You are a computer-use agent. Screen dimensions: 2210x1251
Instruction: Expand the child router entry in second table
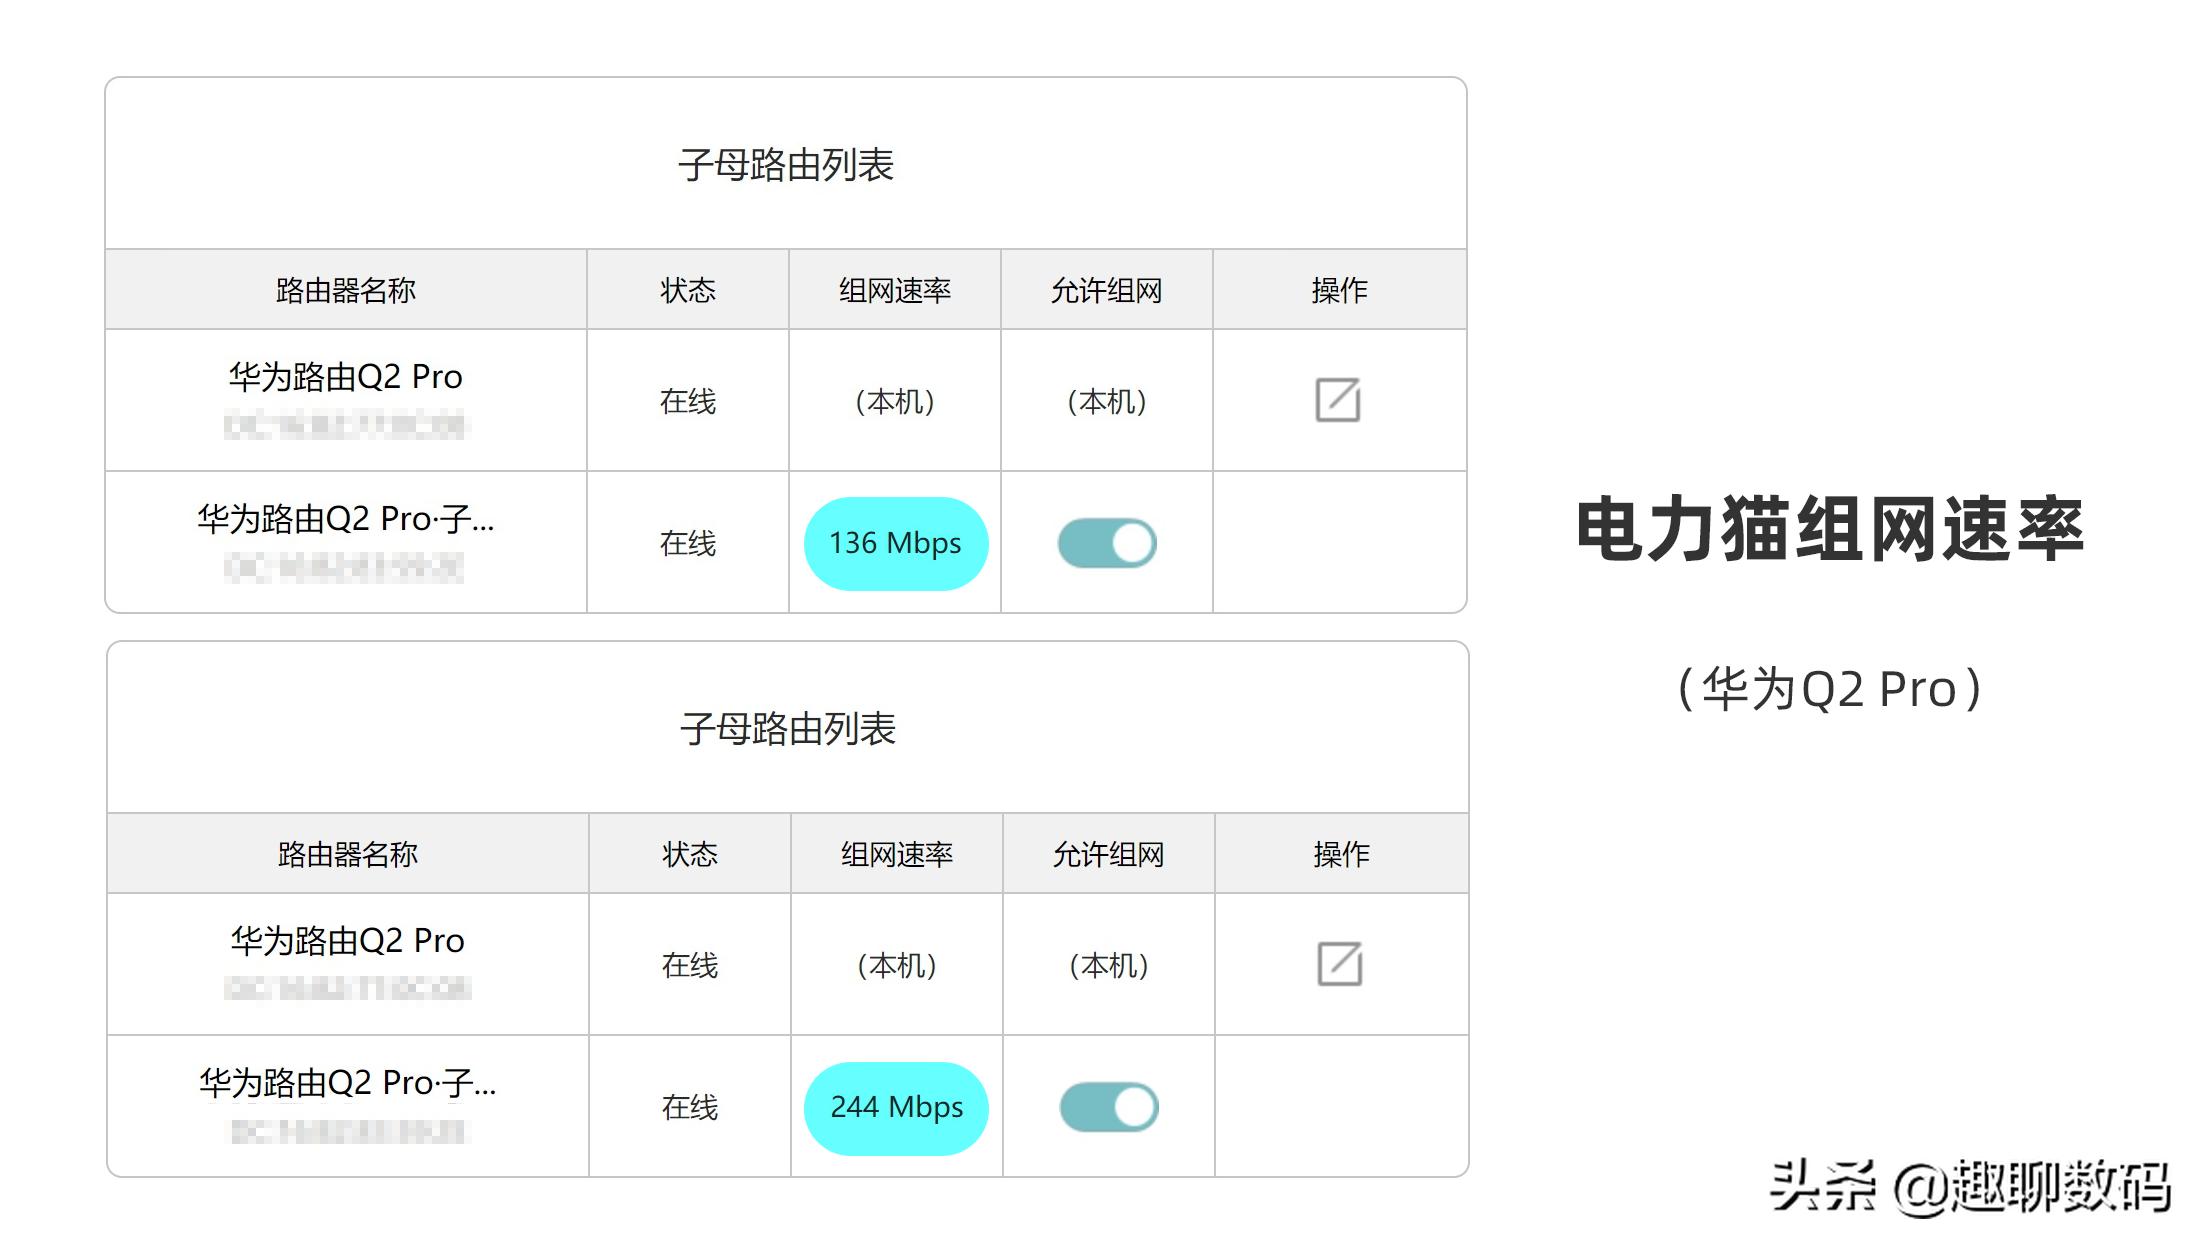(345, 1085)
